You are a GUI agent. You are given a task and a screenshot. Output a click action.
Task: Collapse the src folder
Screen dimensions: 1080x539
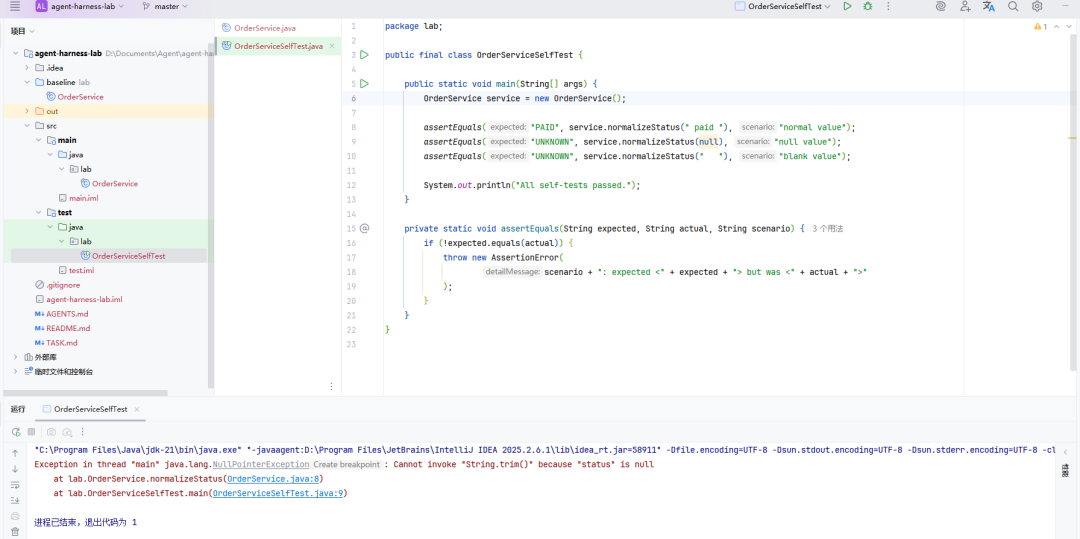[28, 125]
